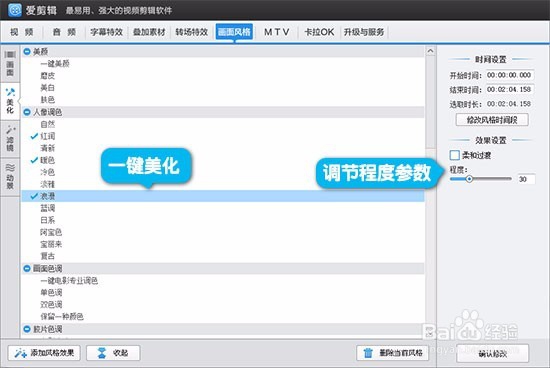Open the 字幕特效 tab
This screenshot has width=550, height=368.
point(107,32)
